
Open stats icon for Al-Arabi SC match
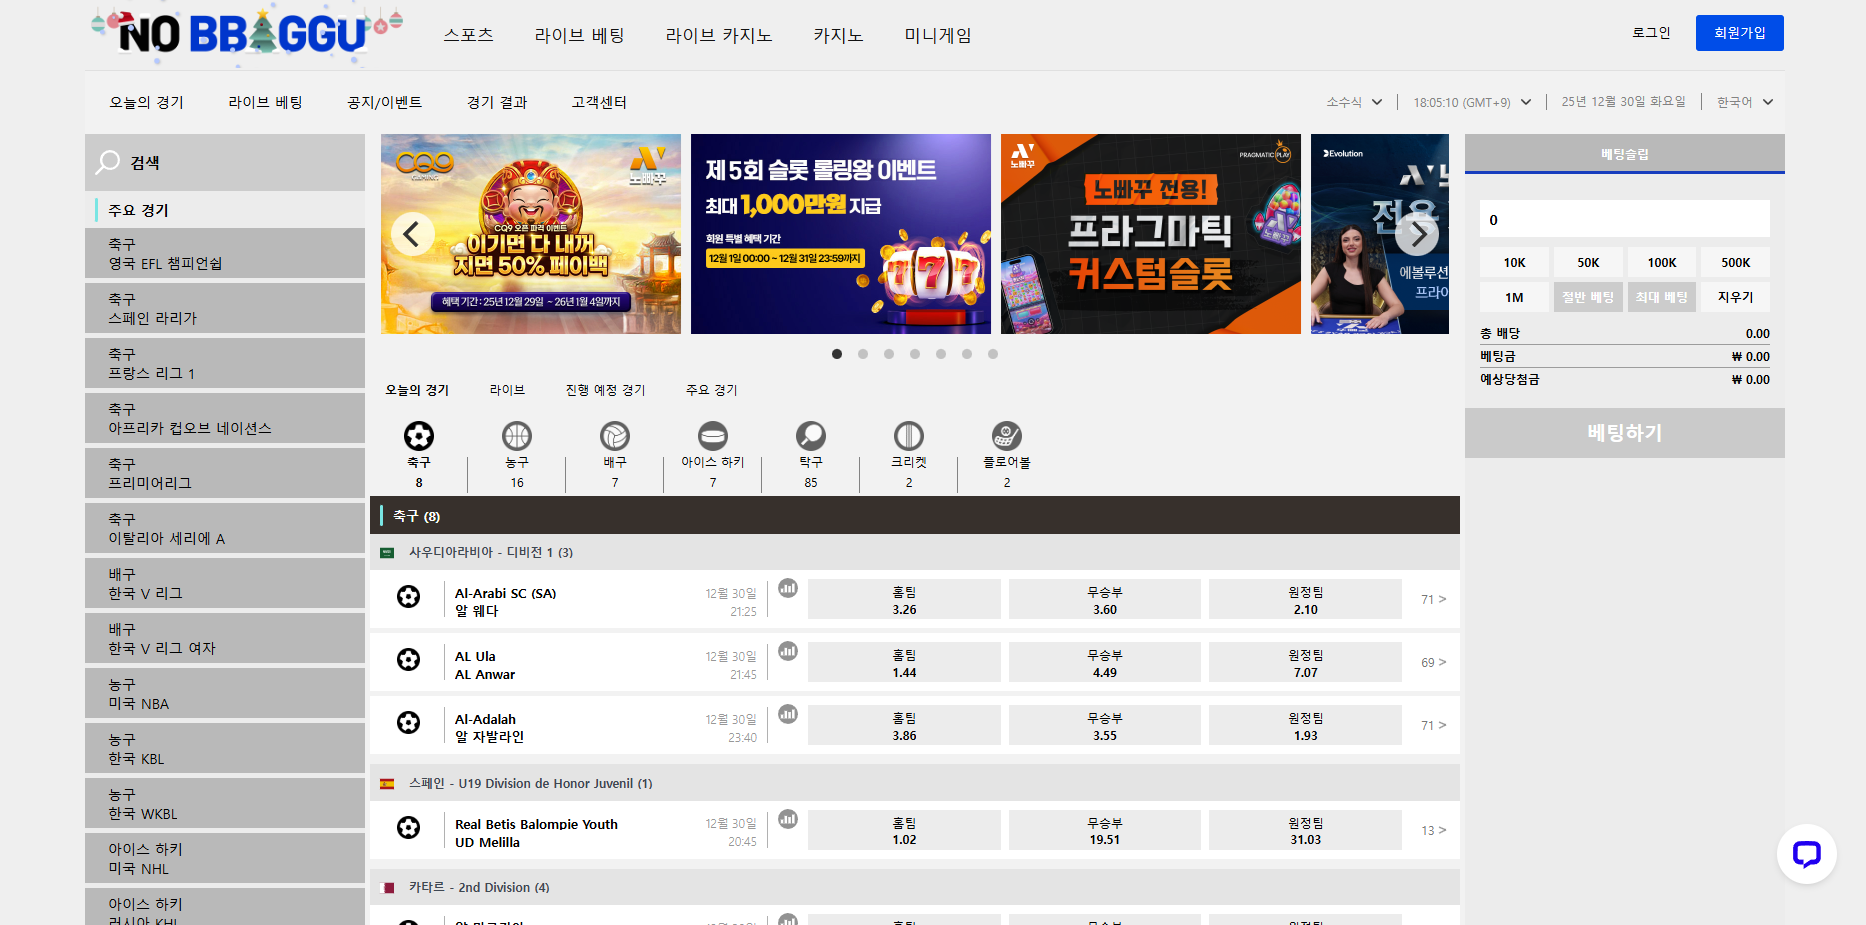(788, 588)
